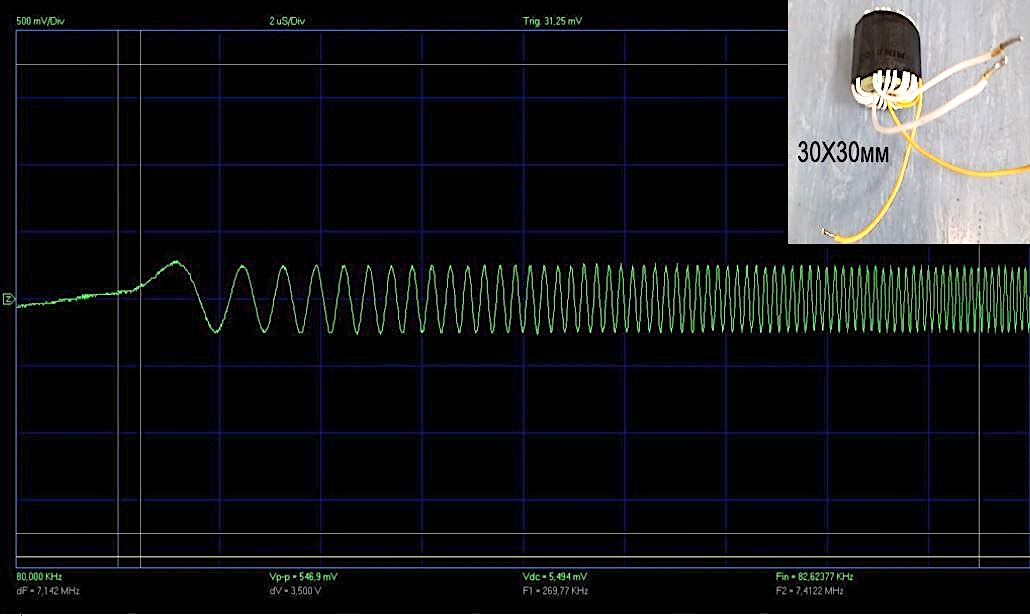
Task: Click the channel ground marker on left edge
Action: [9, 299]
